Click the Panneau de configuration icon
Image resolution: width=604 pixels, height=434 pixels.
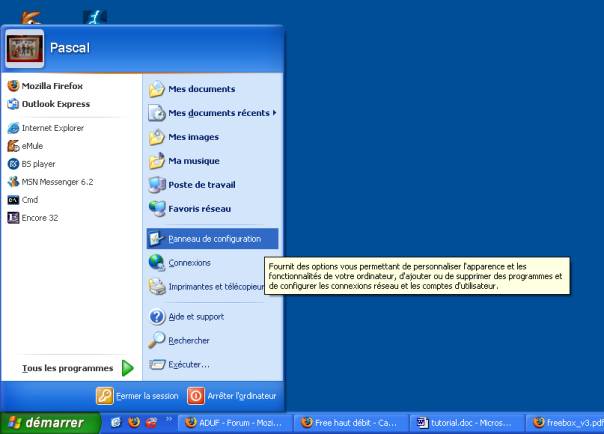[157, 239]
